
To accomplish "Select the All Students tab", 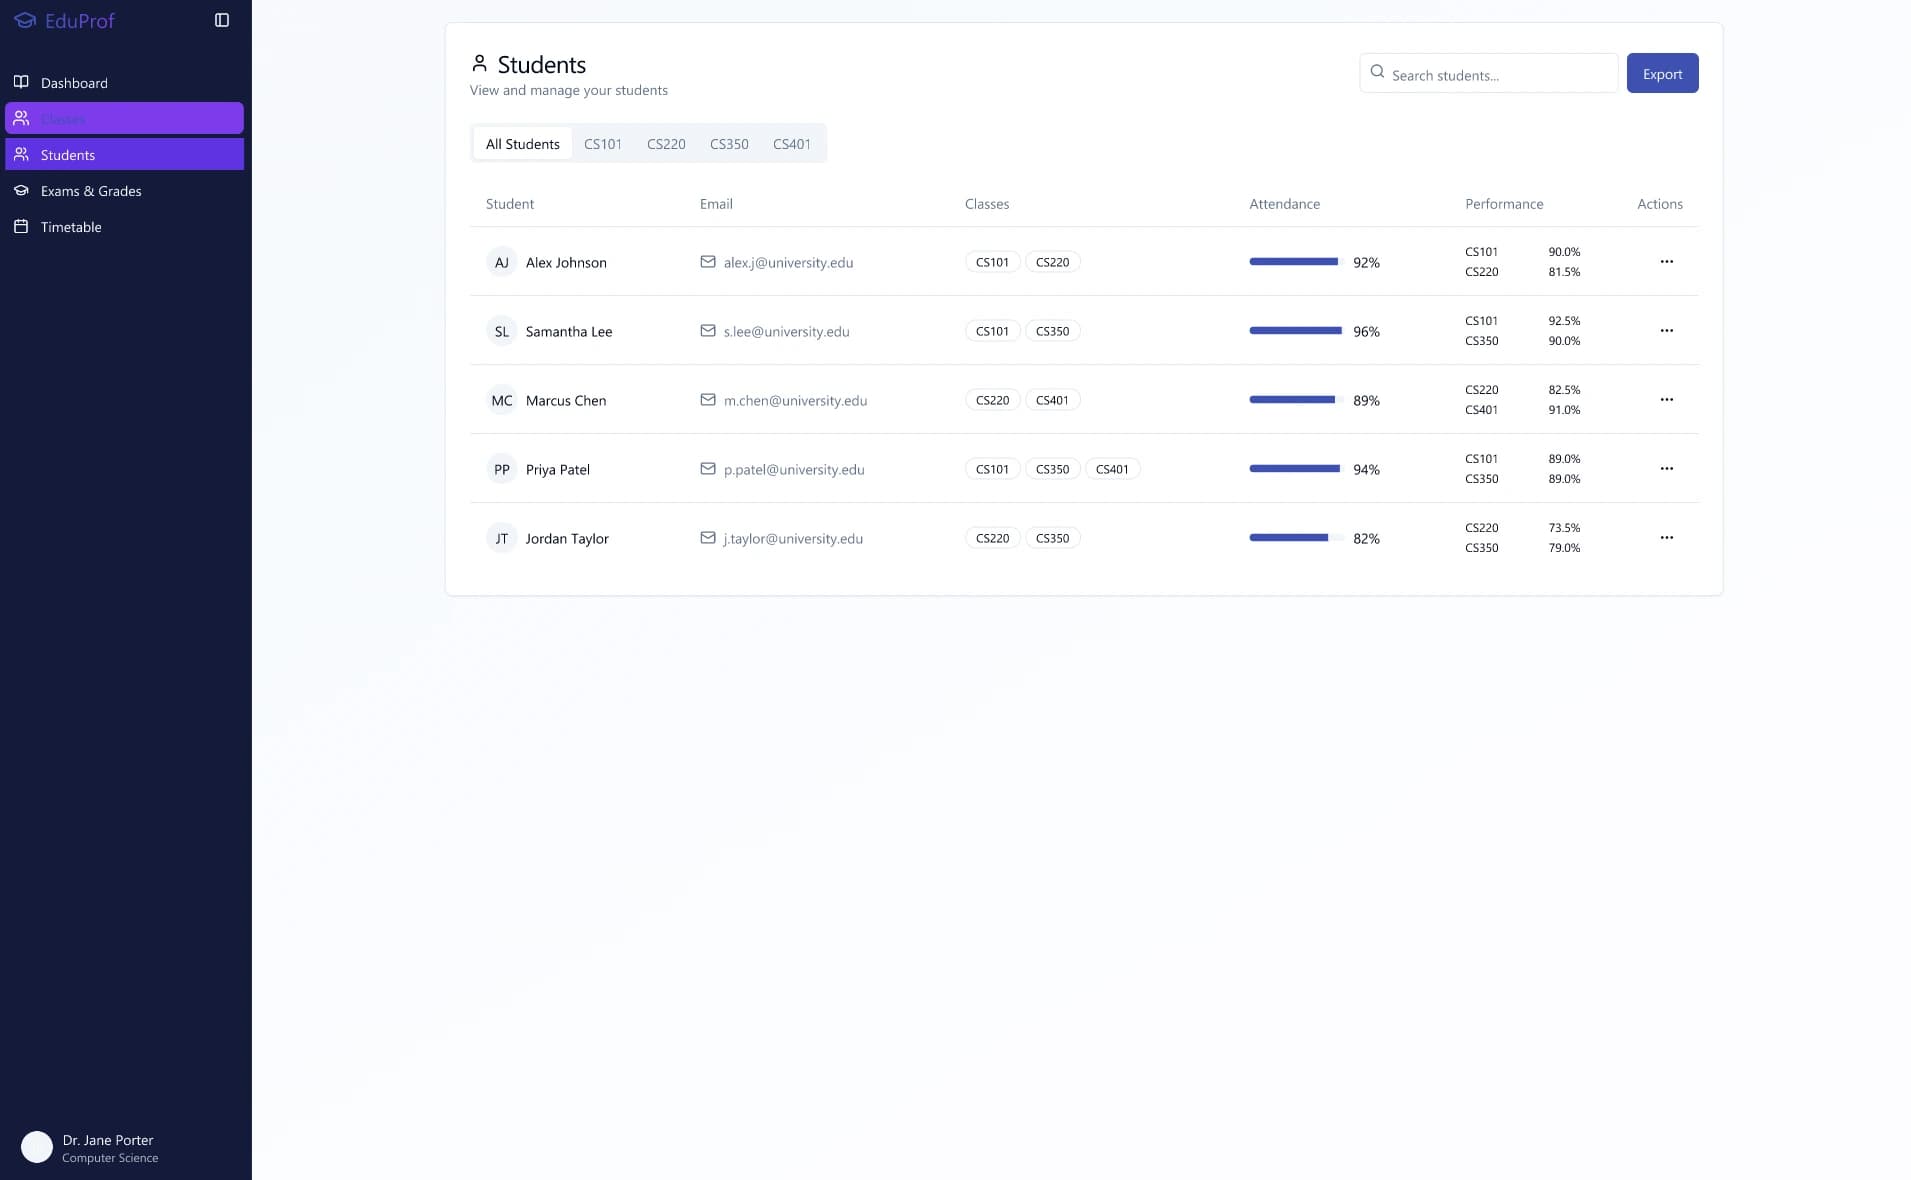I will tap(522, 143).
